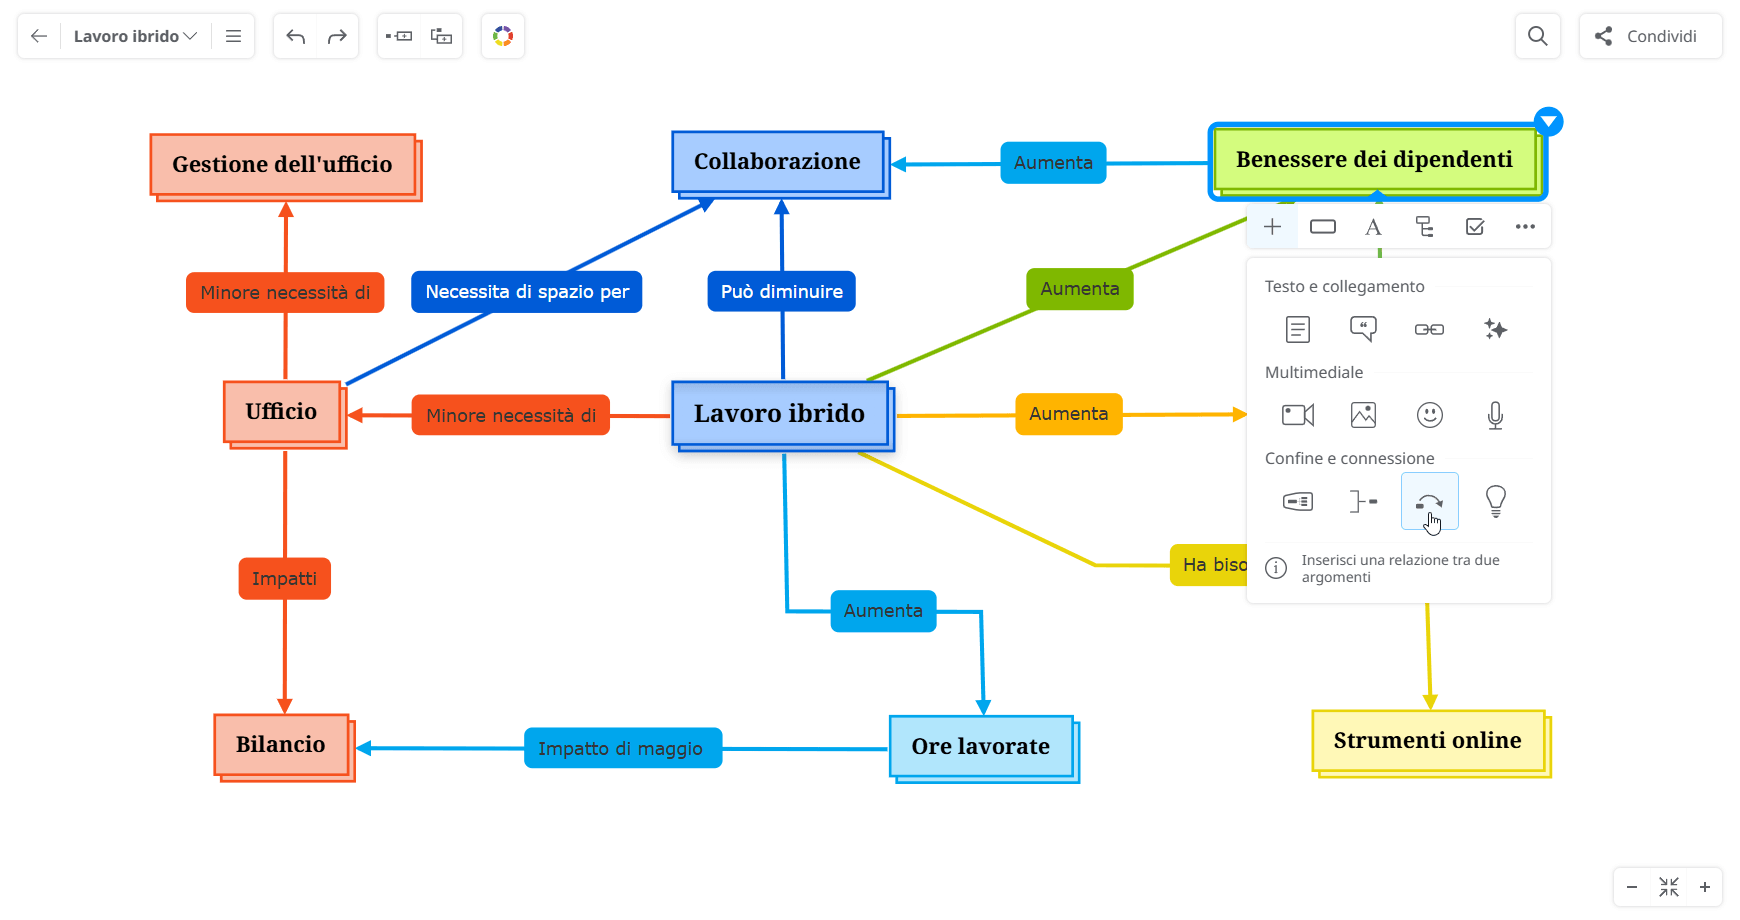Click the AI sparkles icon

(1496, 329)
